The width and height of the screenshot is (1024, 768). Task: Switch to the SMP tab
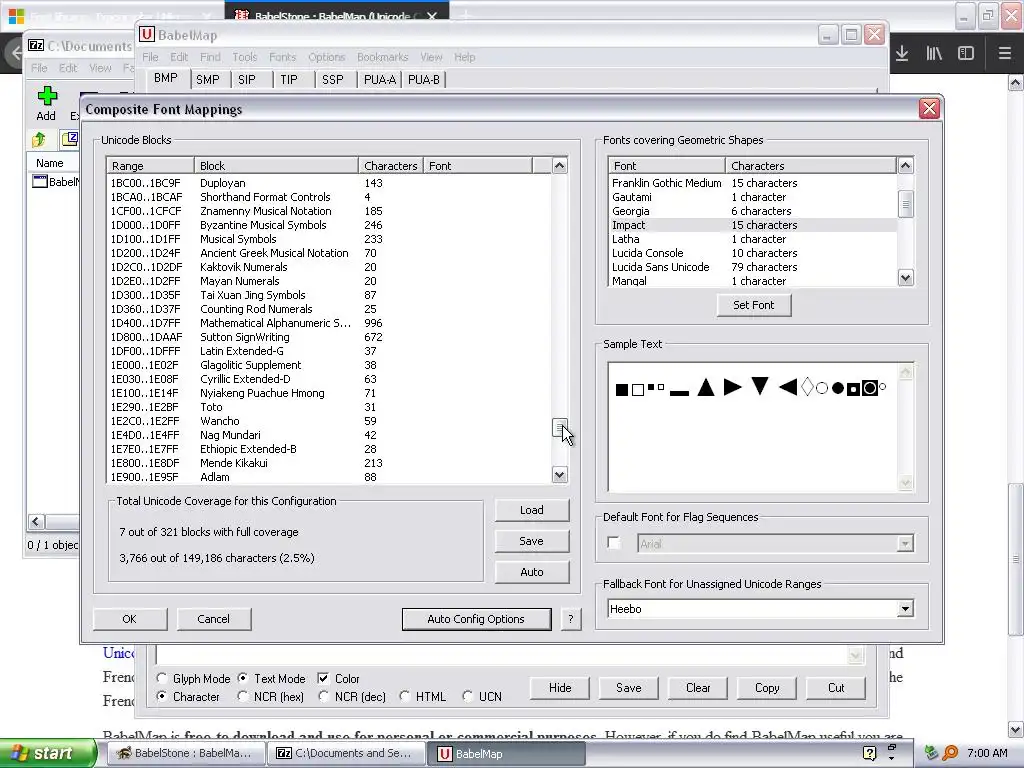[x=208, y=80]
